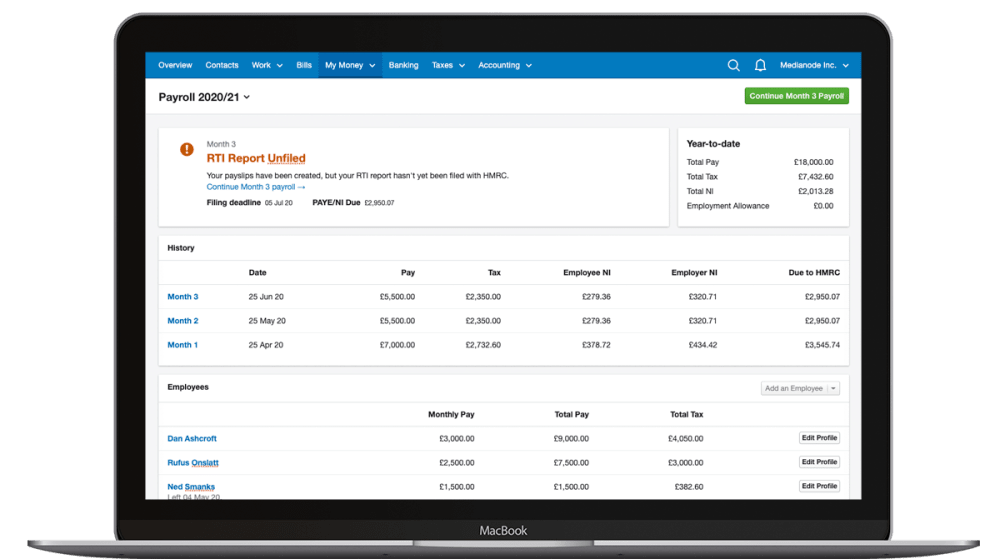Viewport: 1000px width, 559px height.
Task: Click Ned Smanks' total tax £382.60
Action: (x=689, y=486)
